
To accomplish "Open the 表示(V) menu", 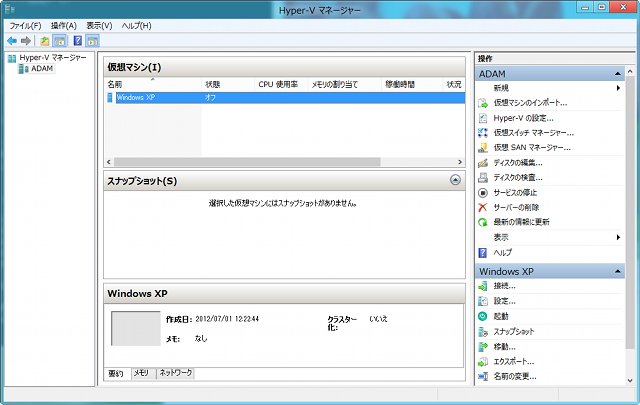I will coord(99,26).
